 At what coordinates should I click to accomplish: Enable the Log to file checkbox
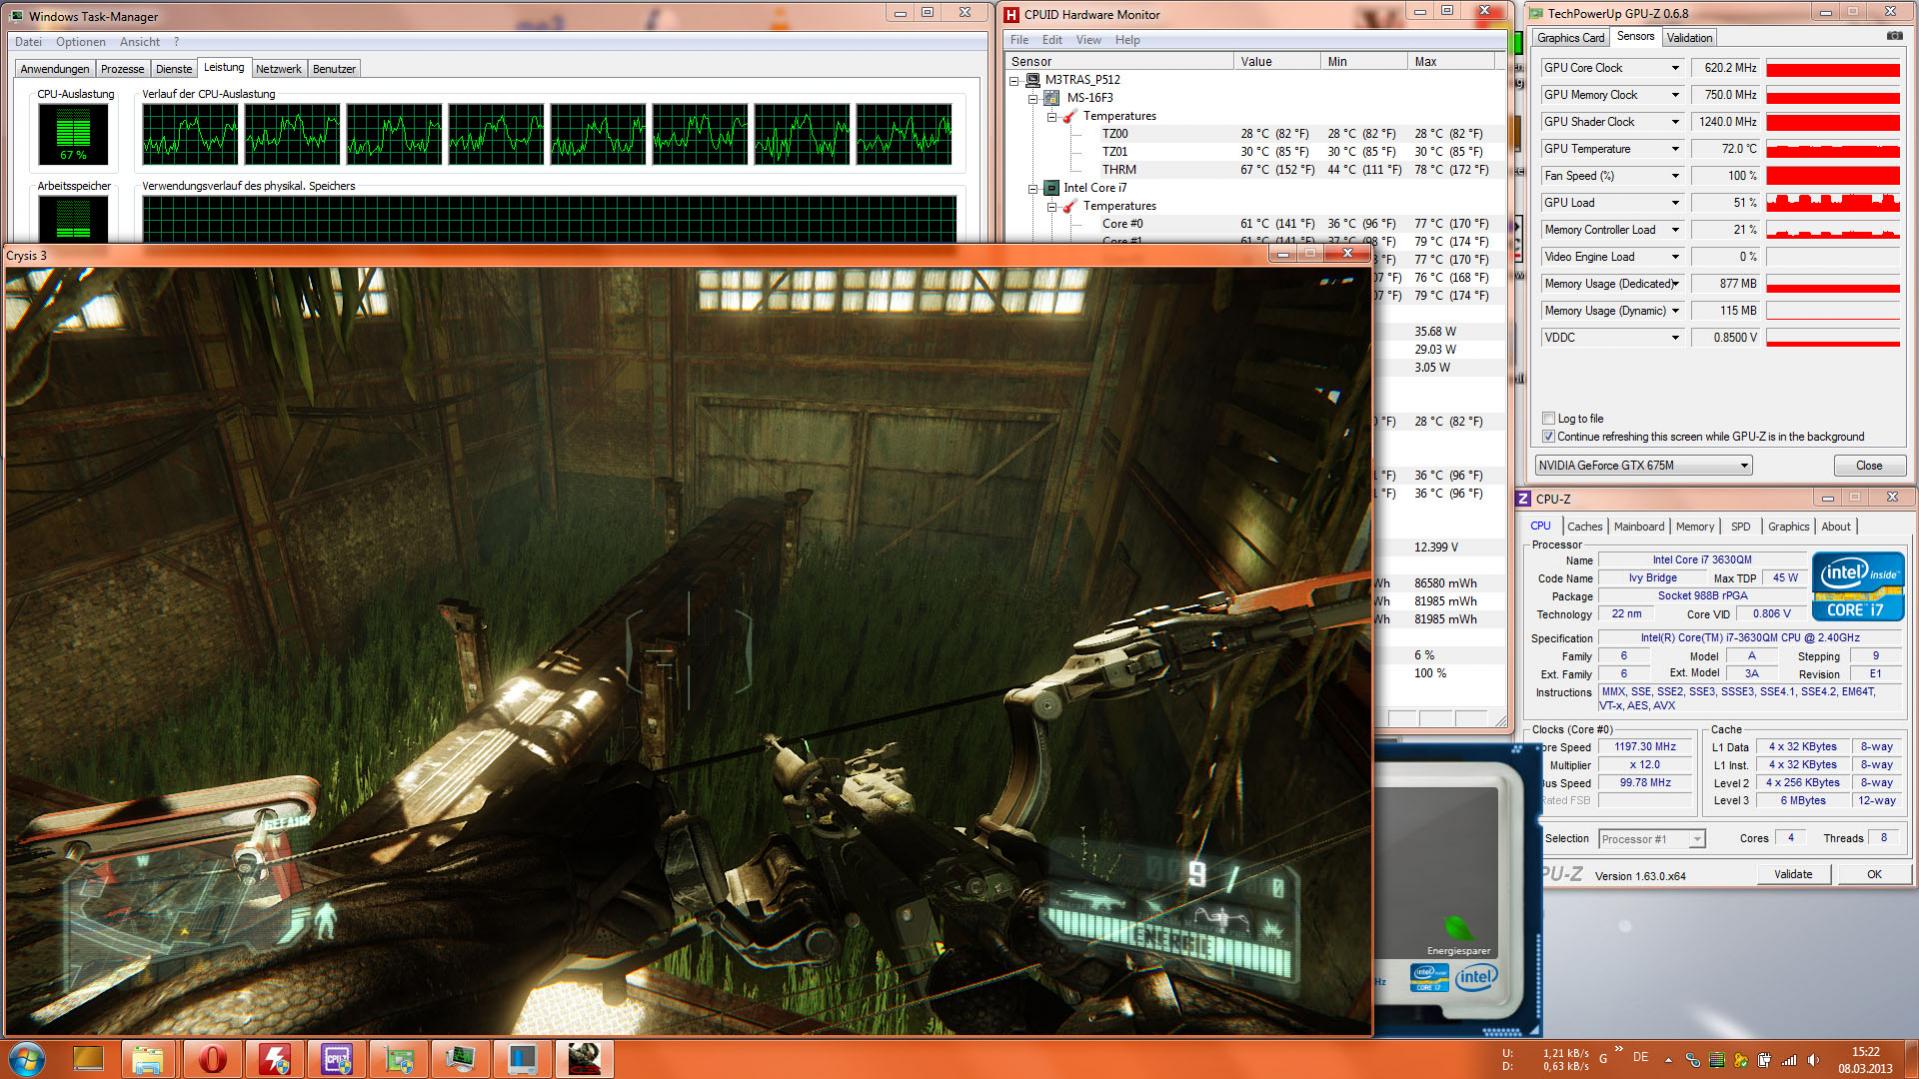click(1549, 419)
